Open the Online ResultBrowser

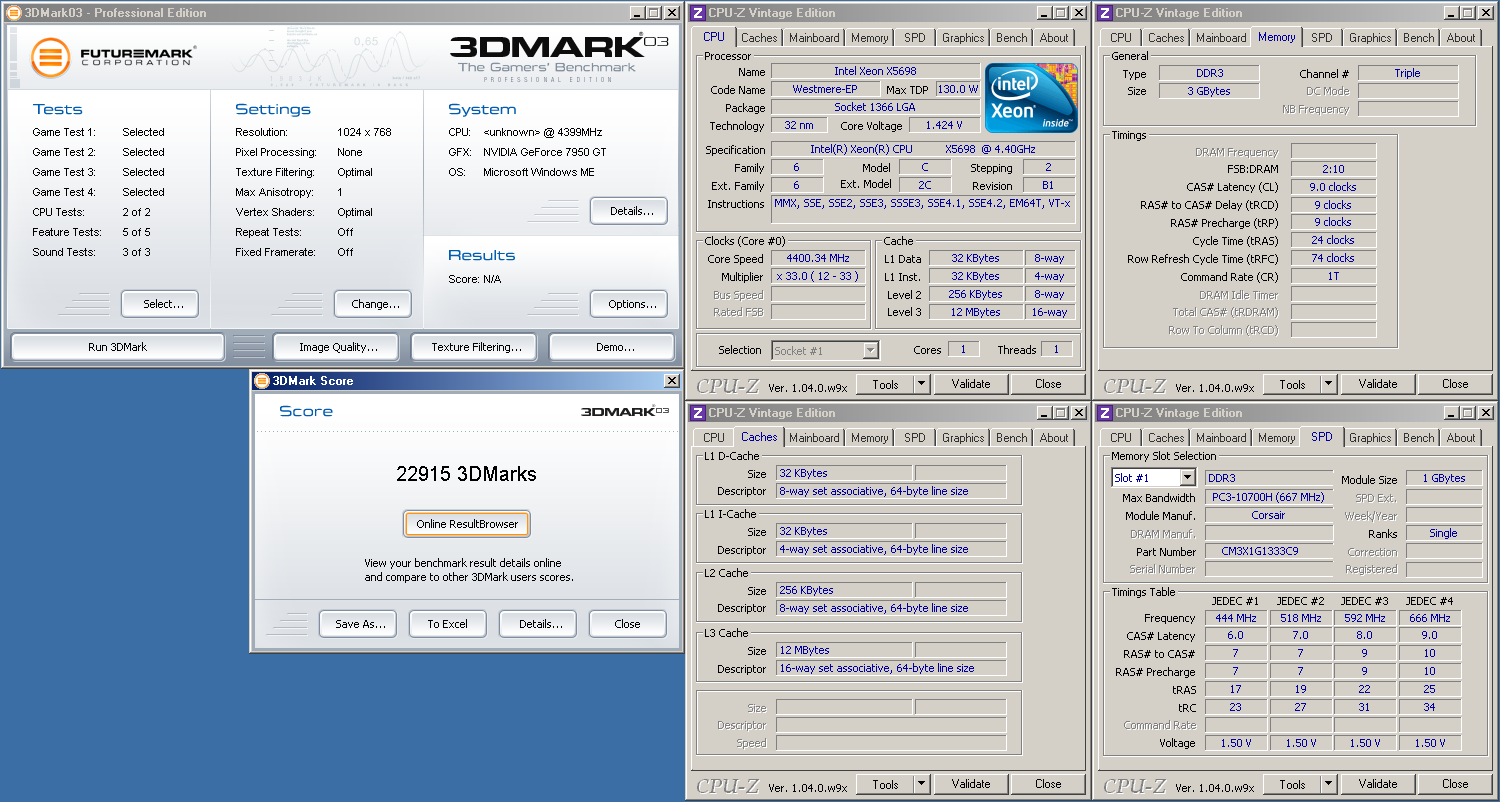pyautogui.click(x=467, y=524)
